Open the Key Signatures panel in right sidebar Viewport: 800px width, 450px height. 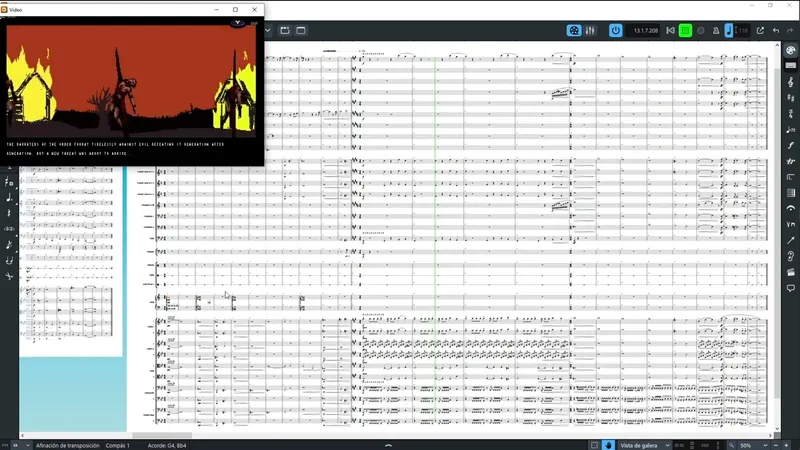[x=790, y=97]
